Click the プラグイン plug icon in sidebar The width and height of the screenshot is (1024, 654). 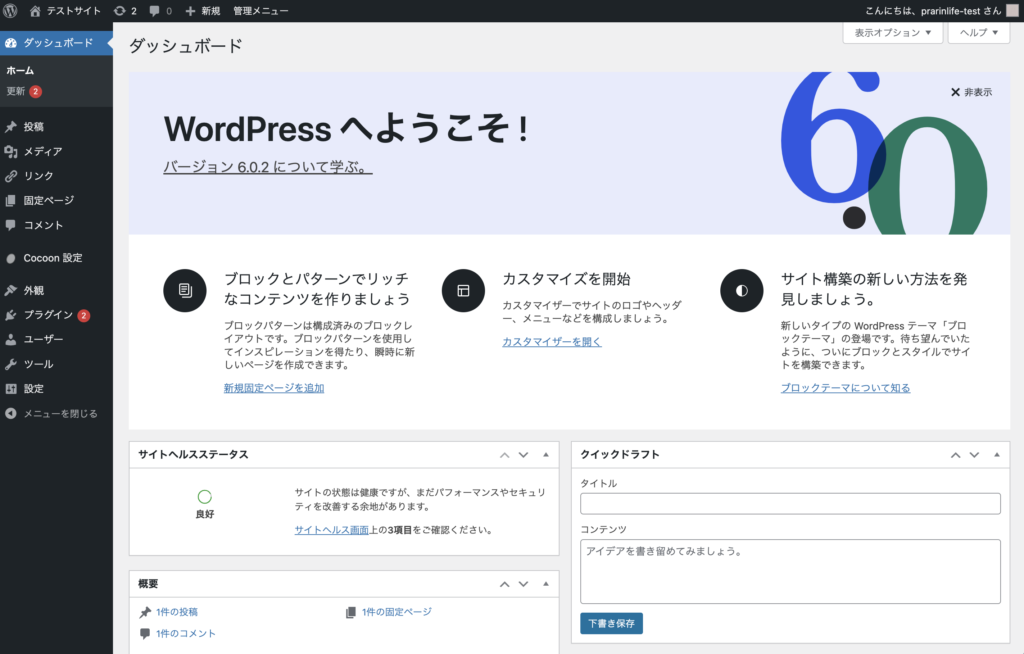click(x=10, y=315)
